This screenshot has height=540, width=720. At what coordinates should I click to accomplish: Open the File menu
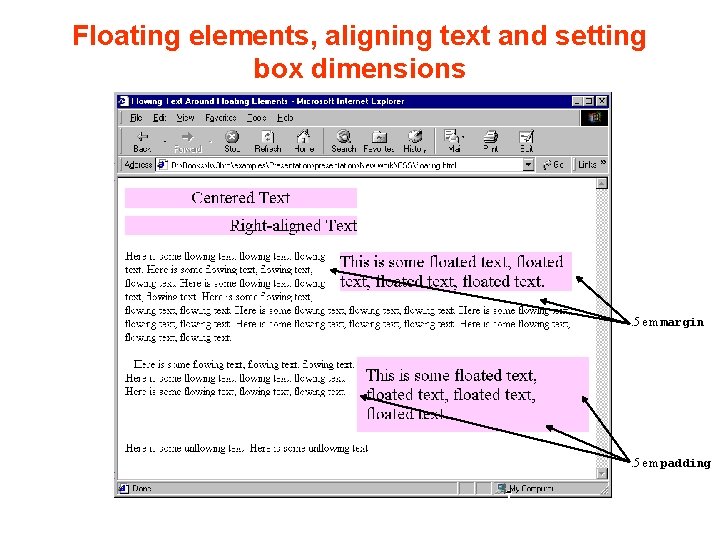click(136, 118)
